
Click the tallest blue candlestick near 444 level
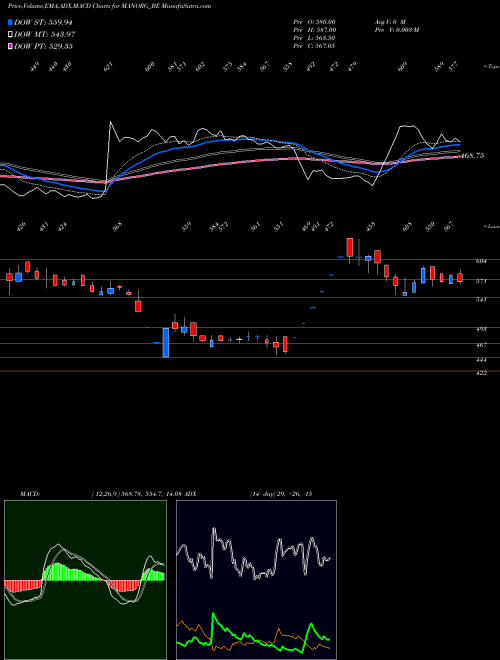click(x=166, y=343)
